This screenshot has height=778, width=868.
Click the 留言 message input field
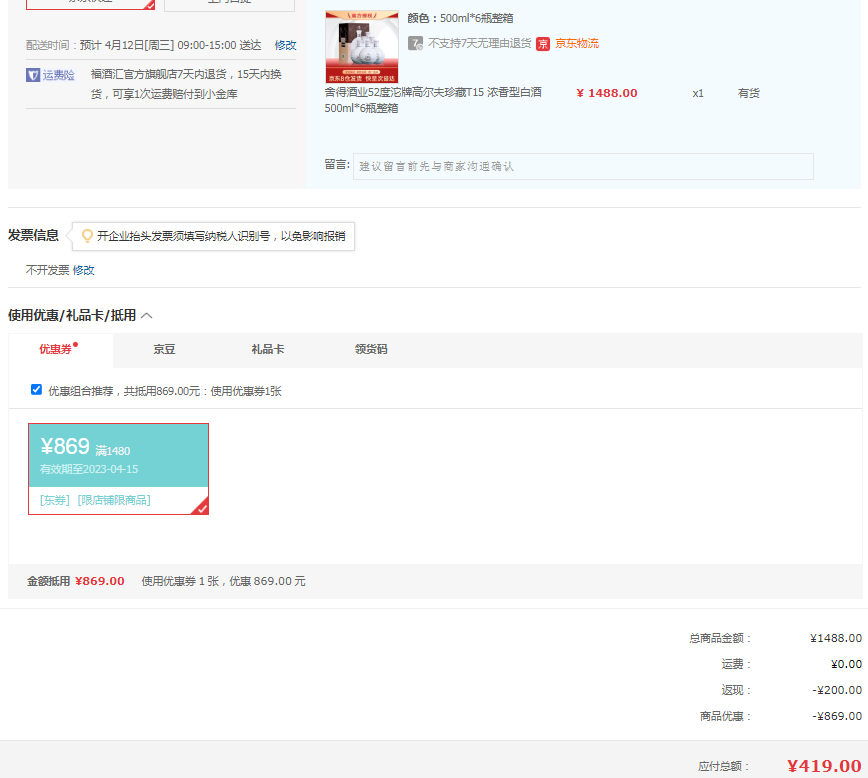click(583, 166)
